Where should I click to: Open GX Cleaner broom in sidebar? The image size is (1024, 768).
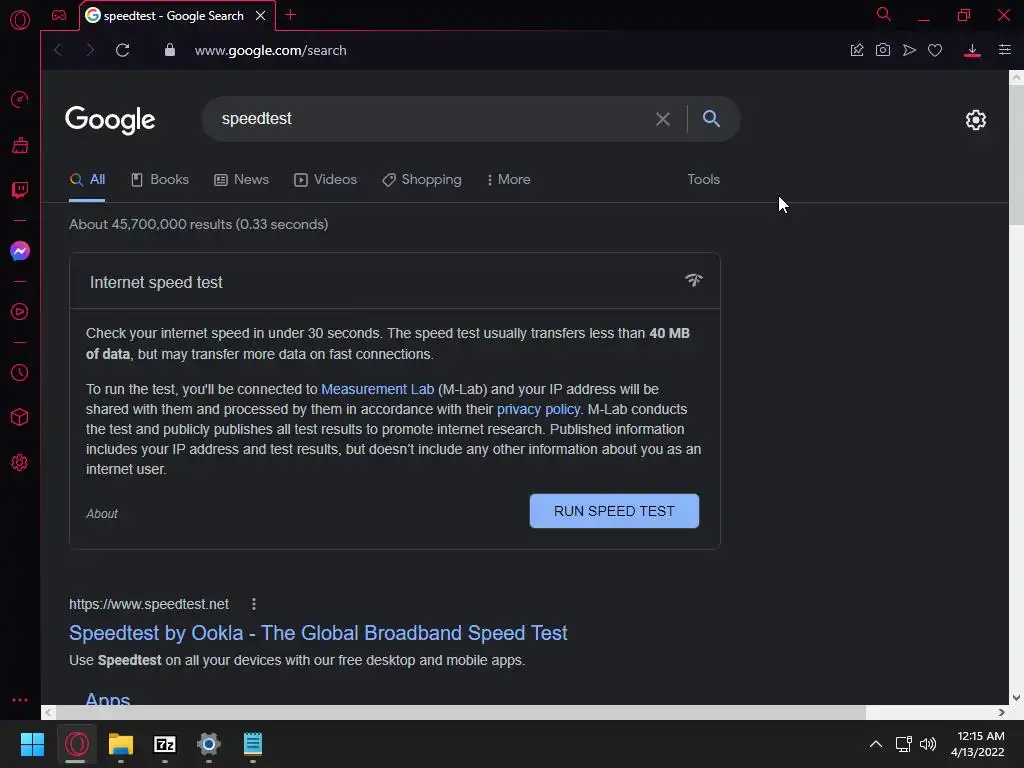pos(20,145)
